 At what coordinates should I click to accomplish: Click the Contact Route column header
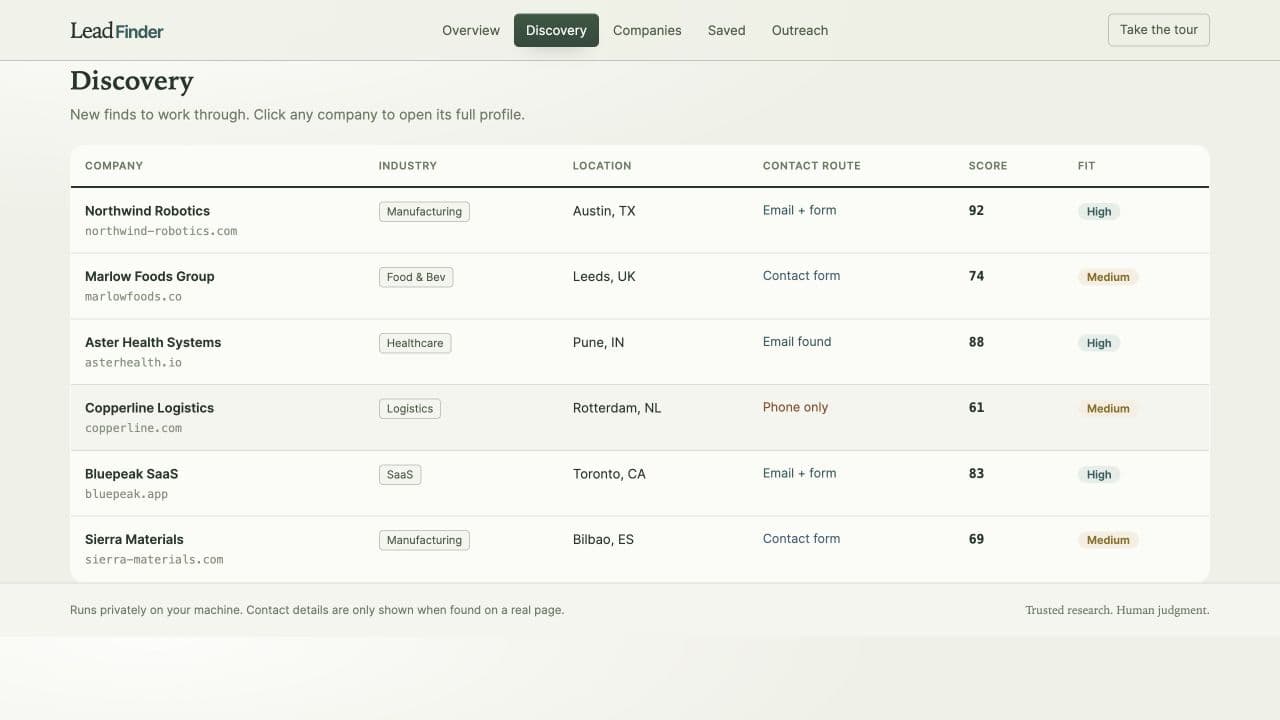[811, 166]
